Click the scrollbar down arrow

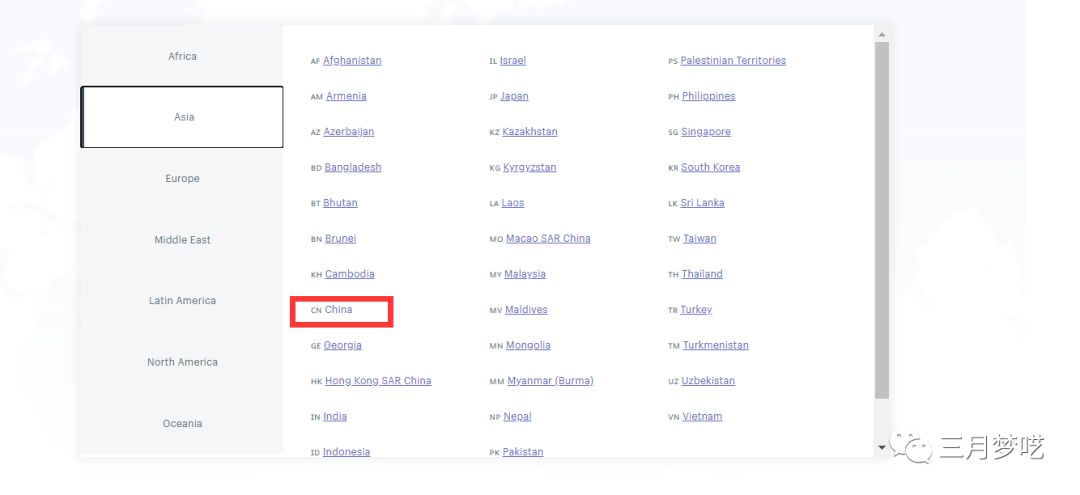(x=881, y=448)
